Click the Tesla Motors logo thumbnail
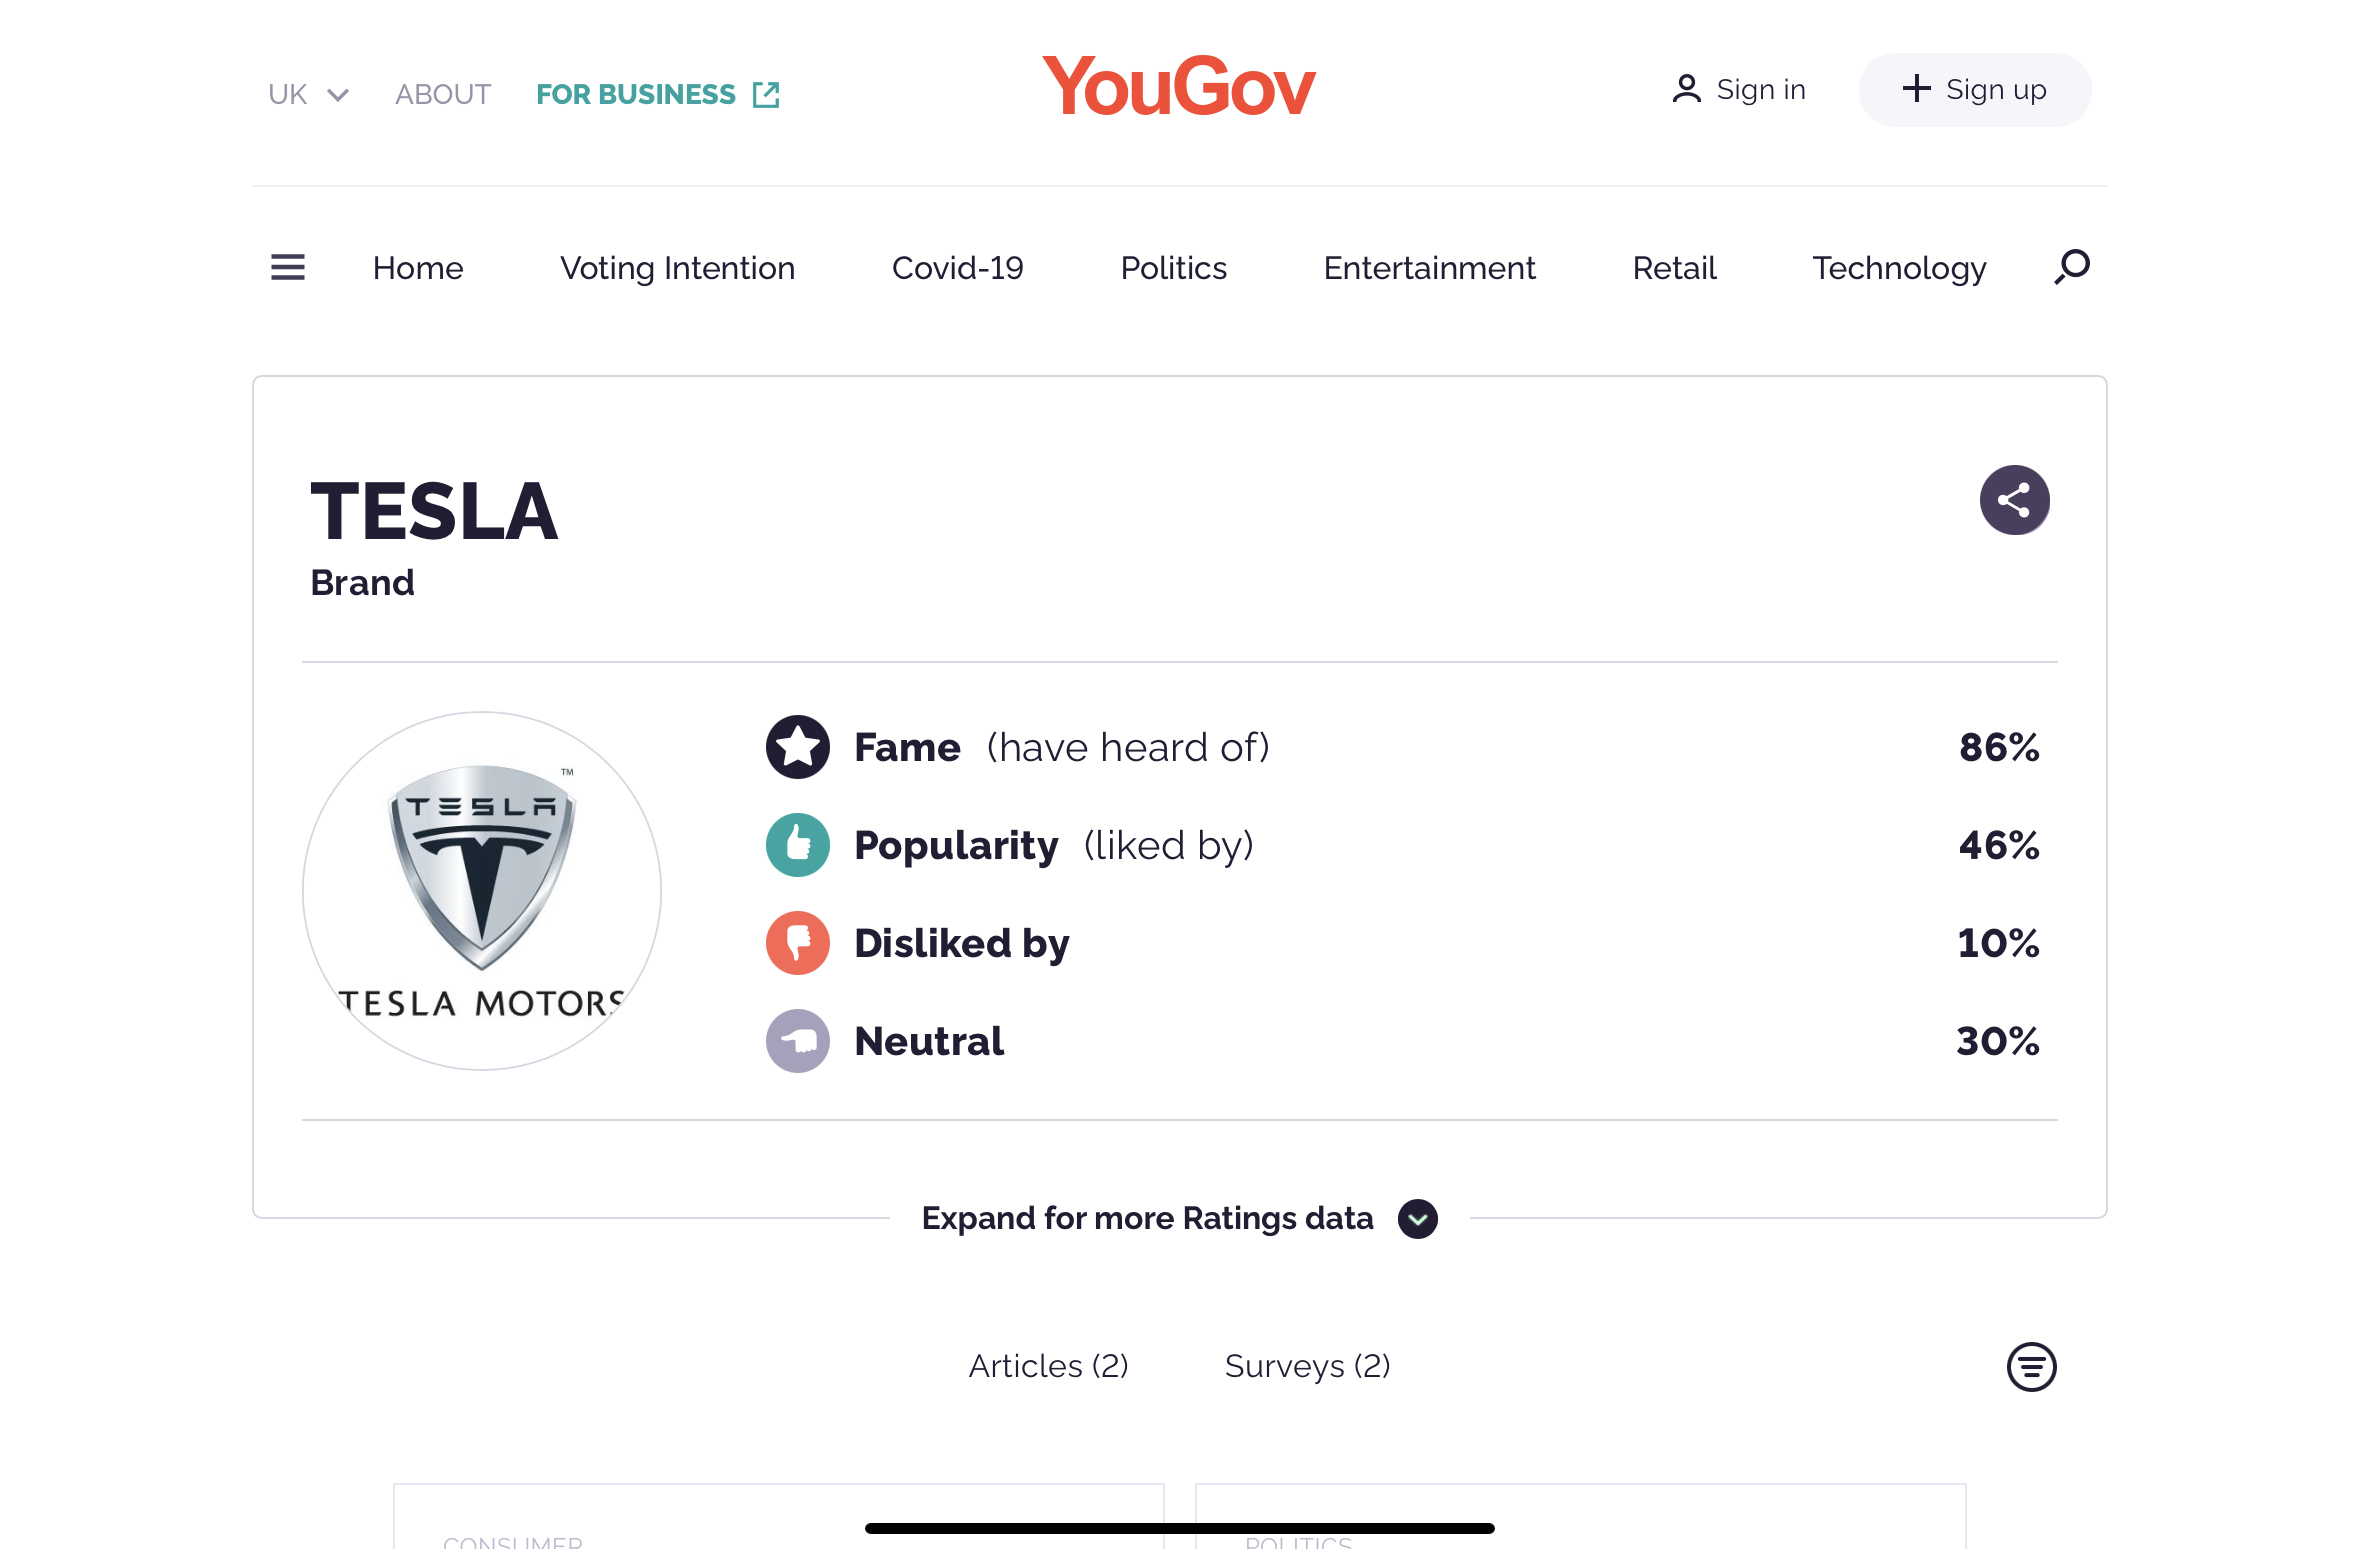The width and height of the screenshot is (2360, 1549). (481, 890)
